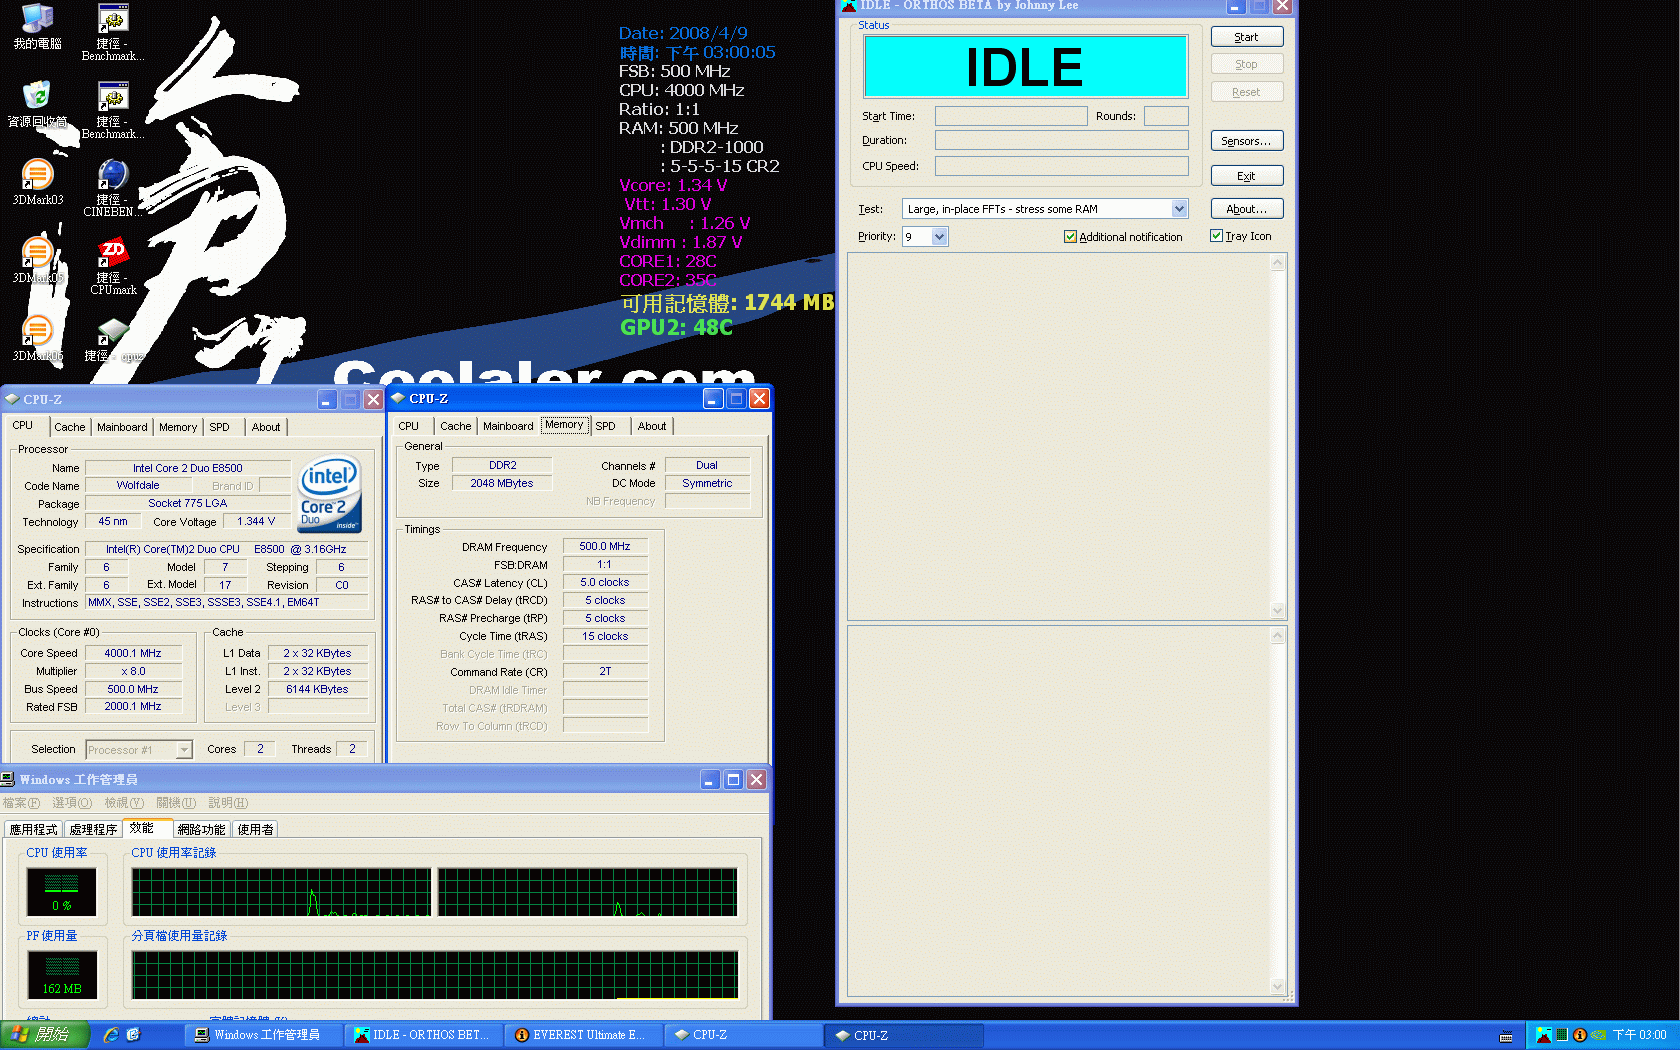
Task: Switch to the Mainboard tab in left CPU-Z window
Action: [x=122, y=427]
